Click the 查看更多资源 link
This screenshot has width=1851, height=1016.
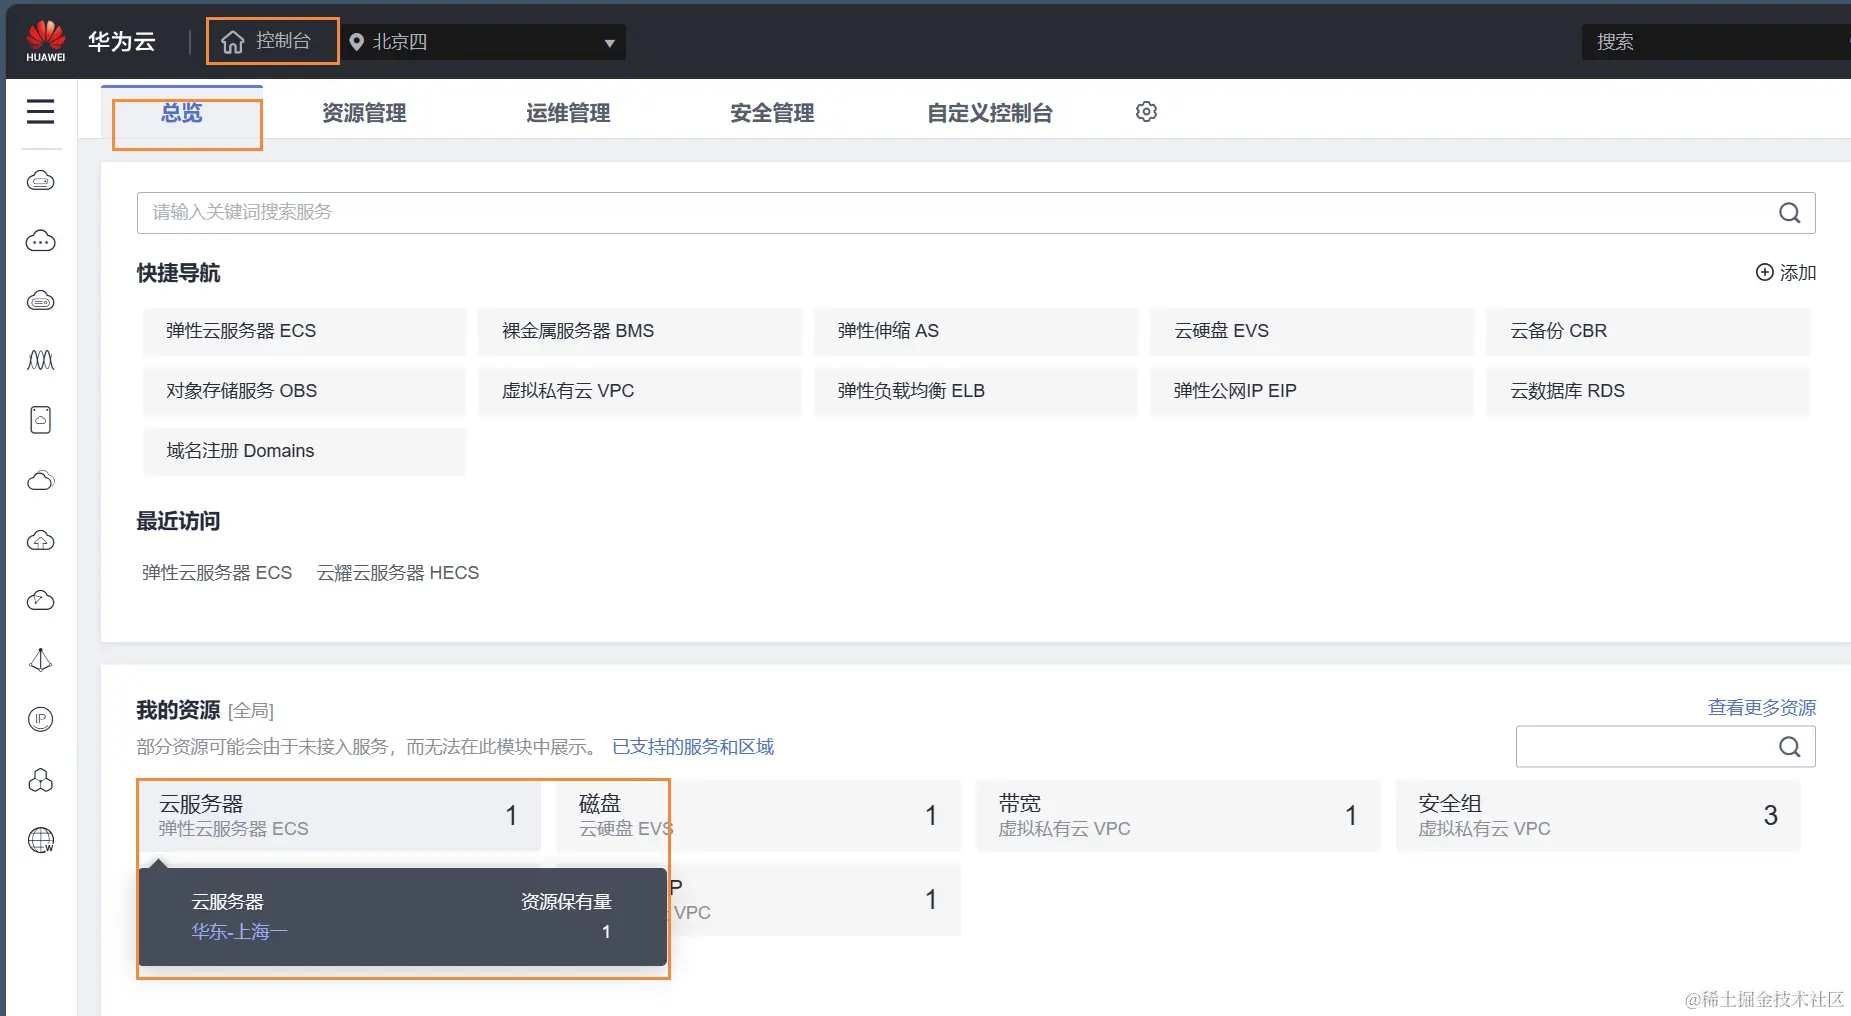pos(1762,708)
